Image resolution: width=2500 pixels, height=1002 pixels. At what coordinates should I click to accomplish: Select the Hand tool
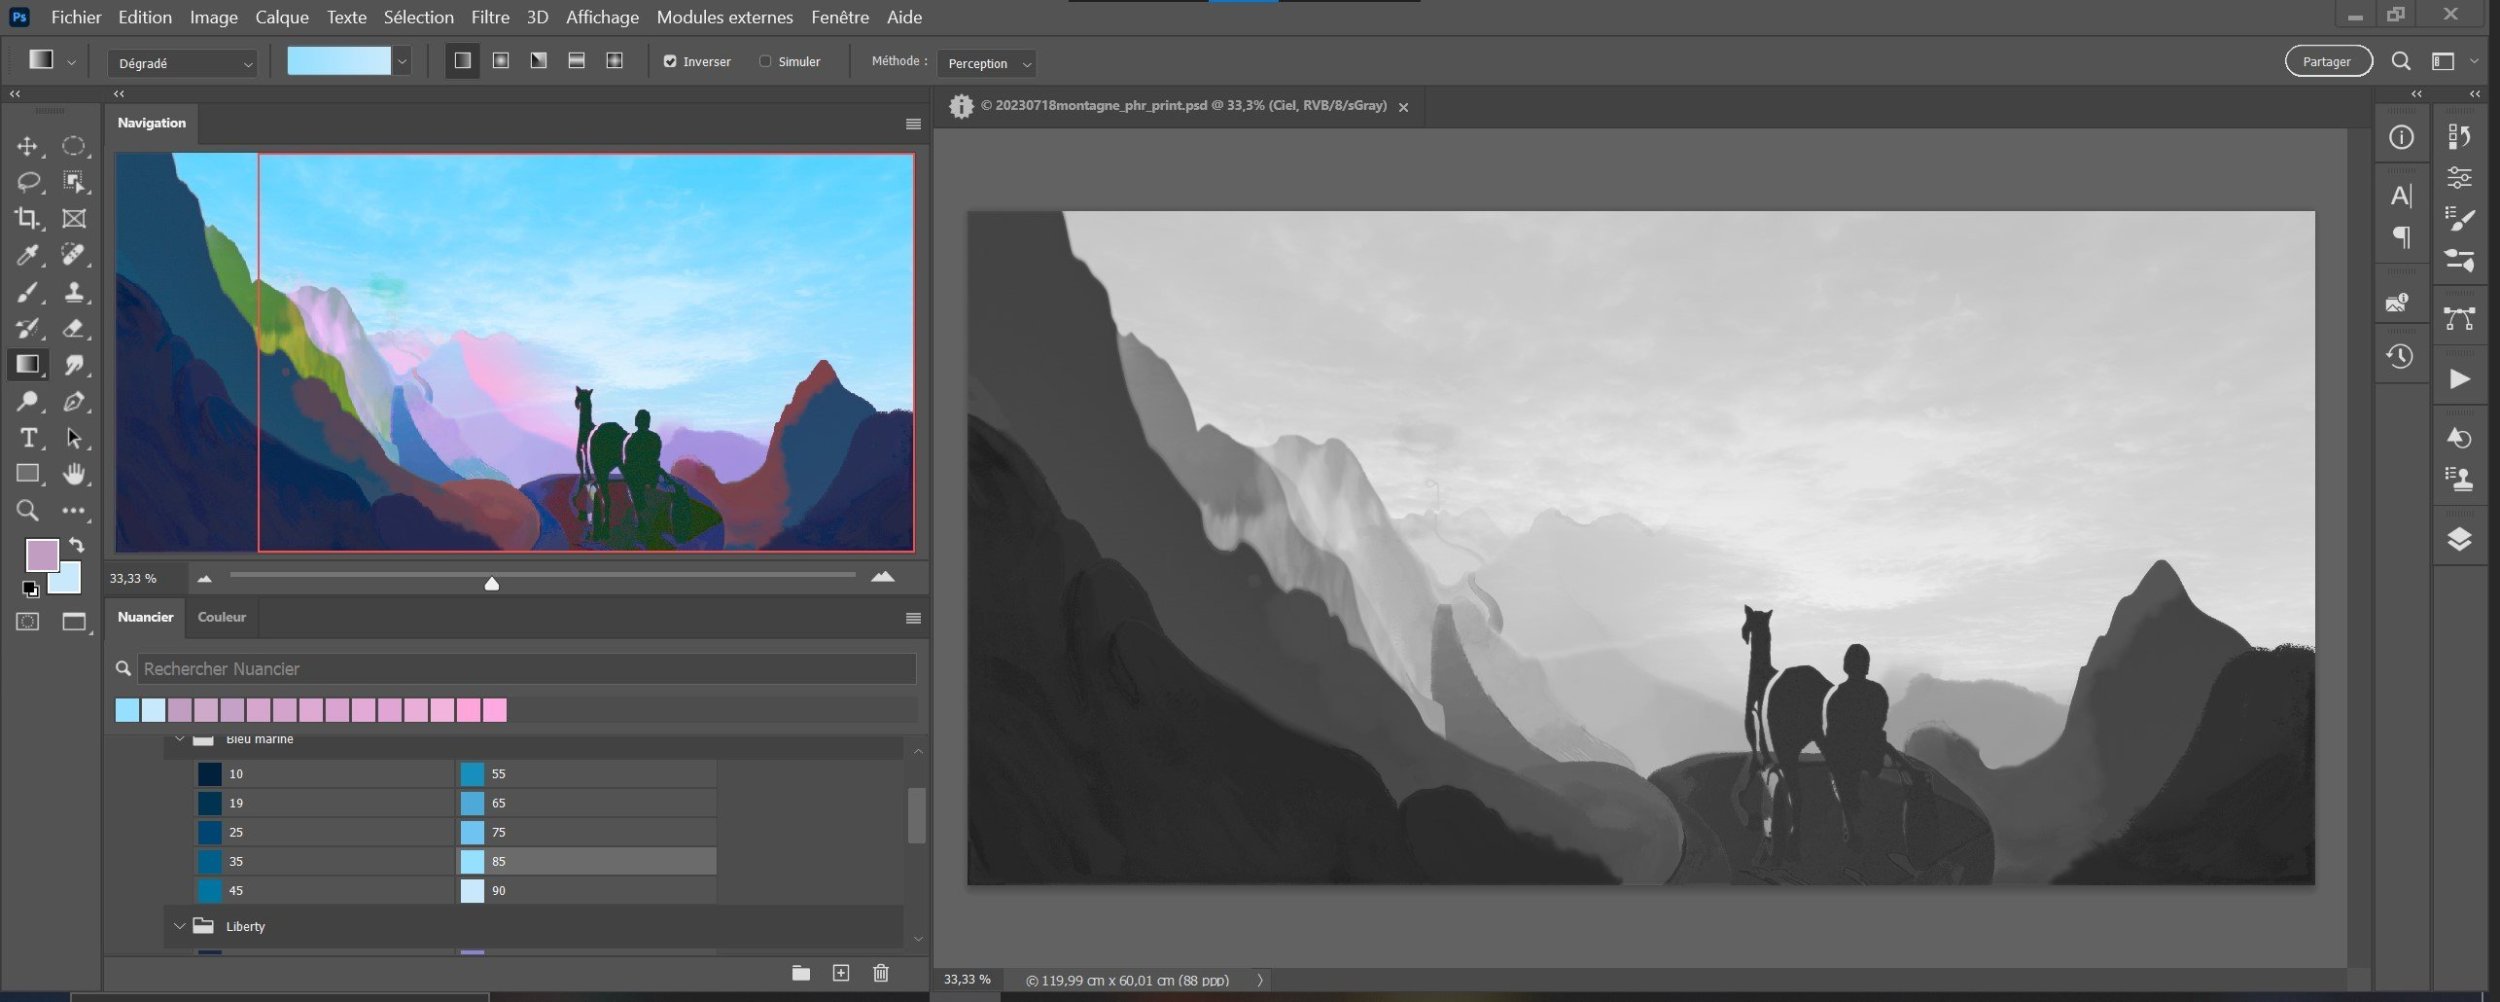[74, 474]
